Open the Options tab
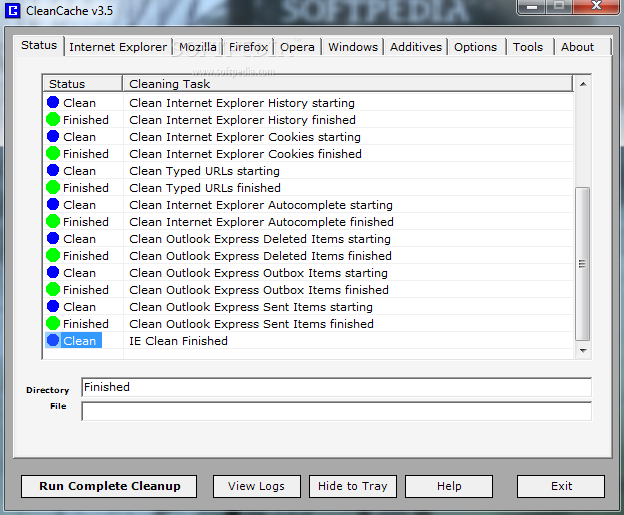624x515 pixels. [x=476, y=47]
